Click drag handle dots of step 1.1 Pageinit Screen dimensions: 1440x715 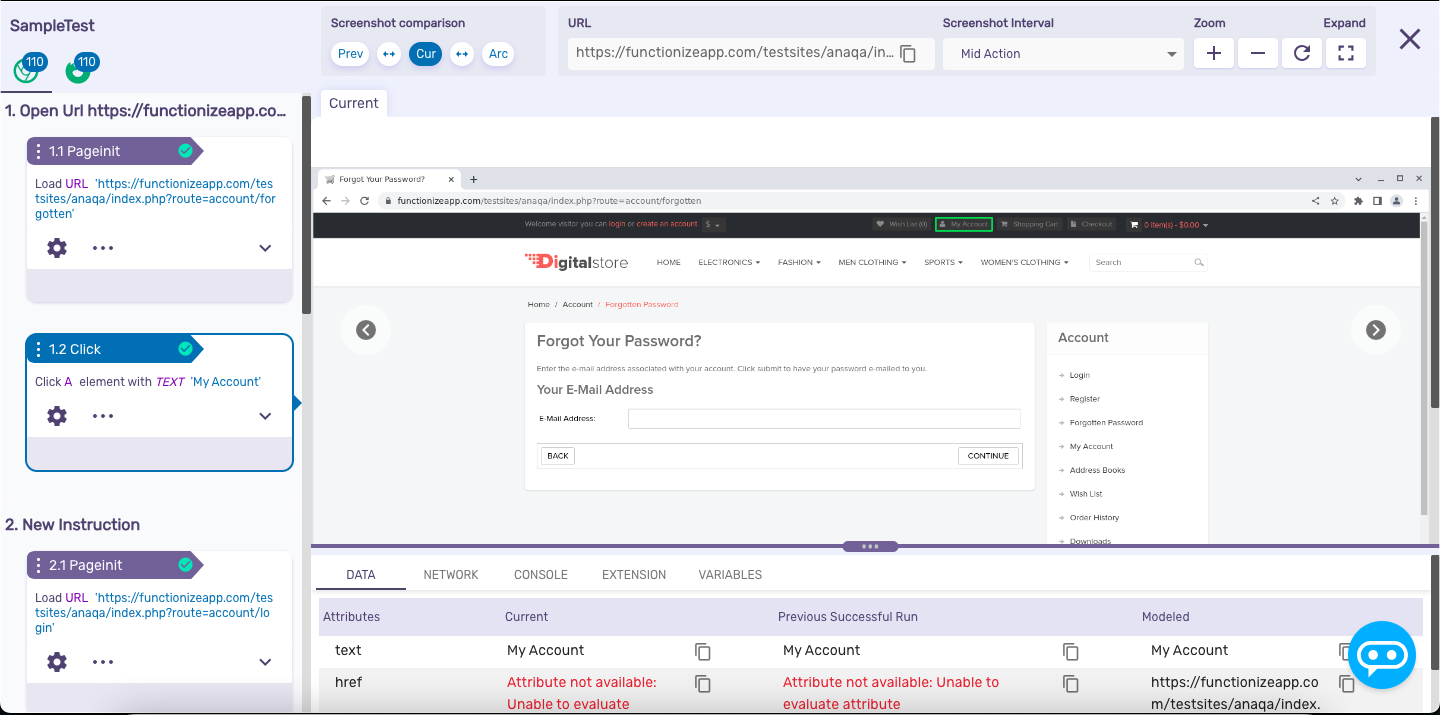[38, 151]
